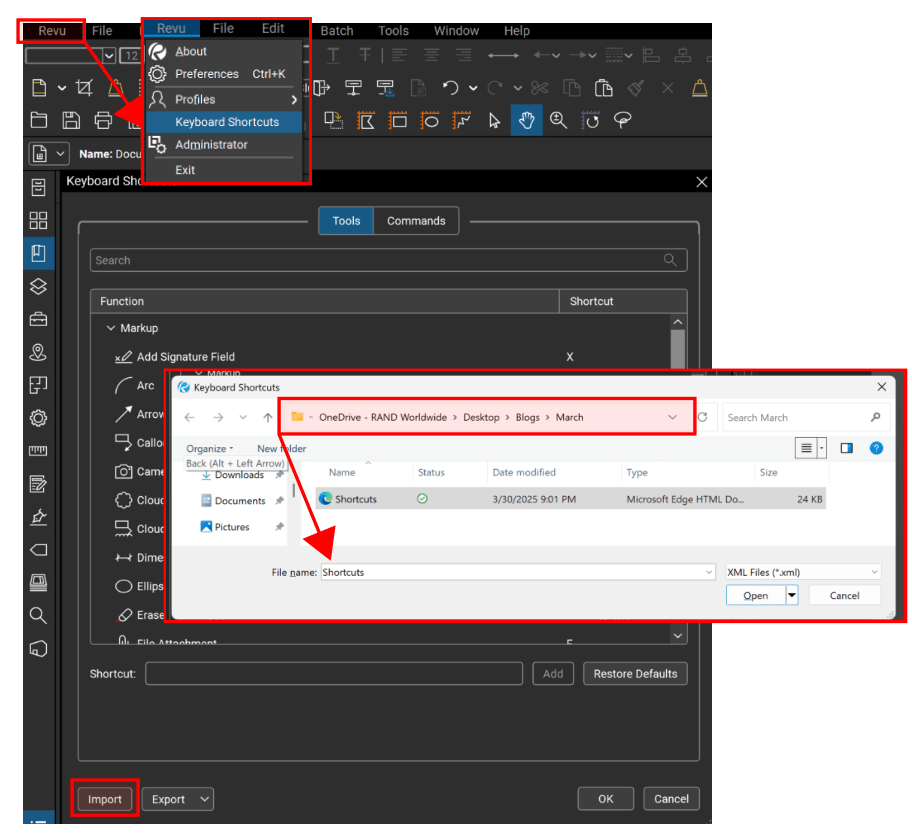This screenshot has height=836, width=912.
Task: Open the Window menu
Action: [x=456, y=31]
